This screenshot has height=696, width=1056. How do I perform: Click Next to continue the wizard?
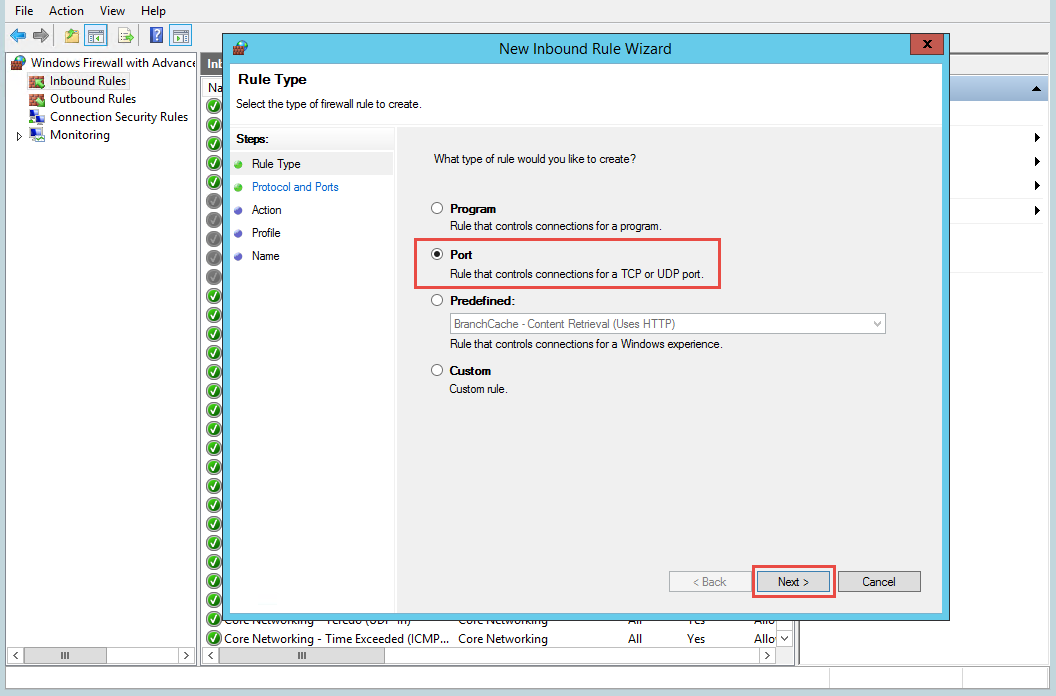pos(793,581)
